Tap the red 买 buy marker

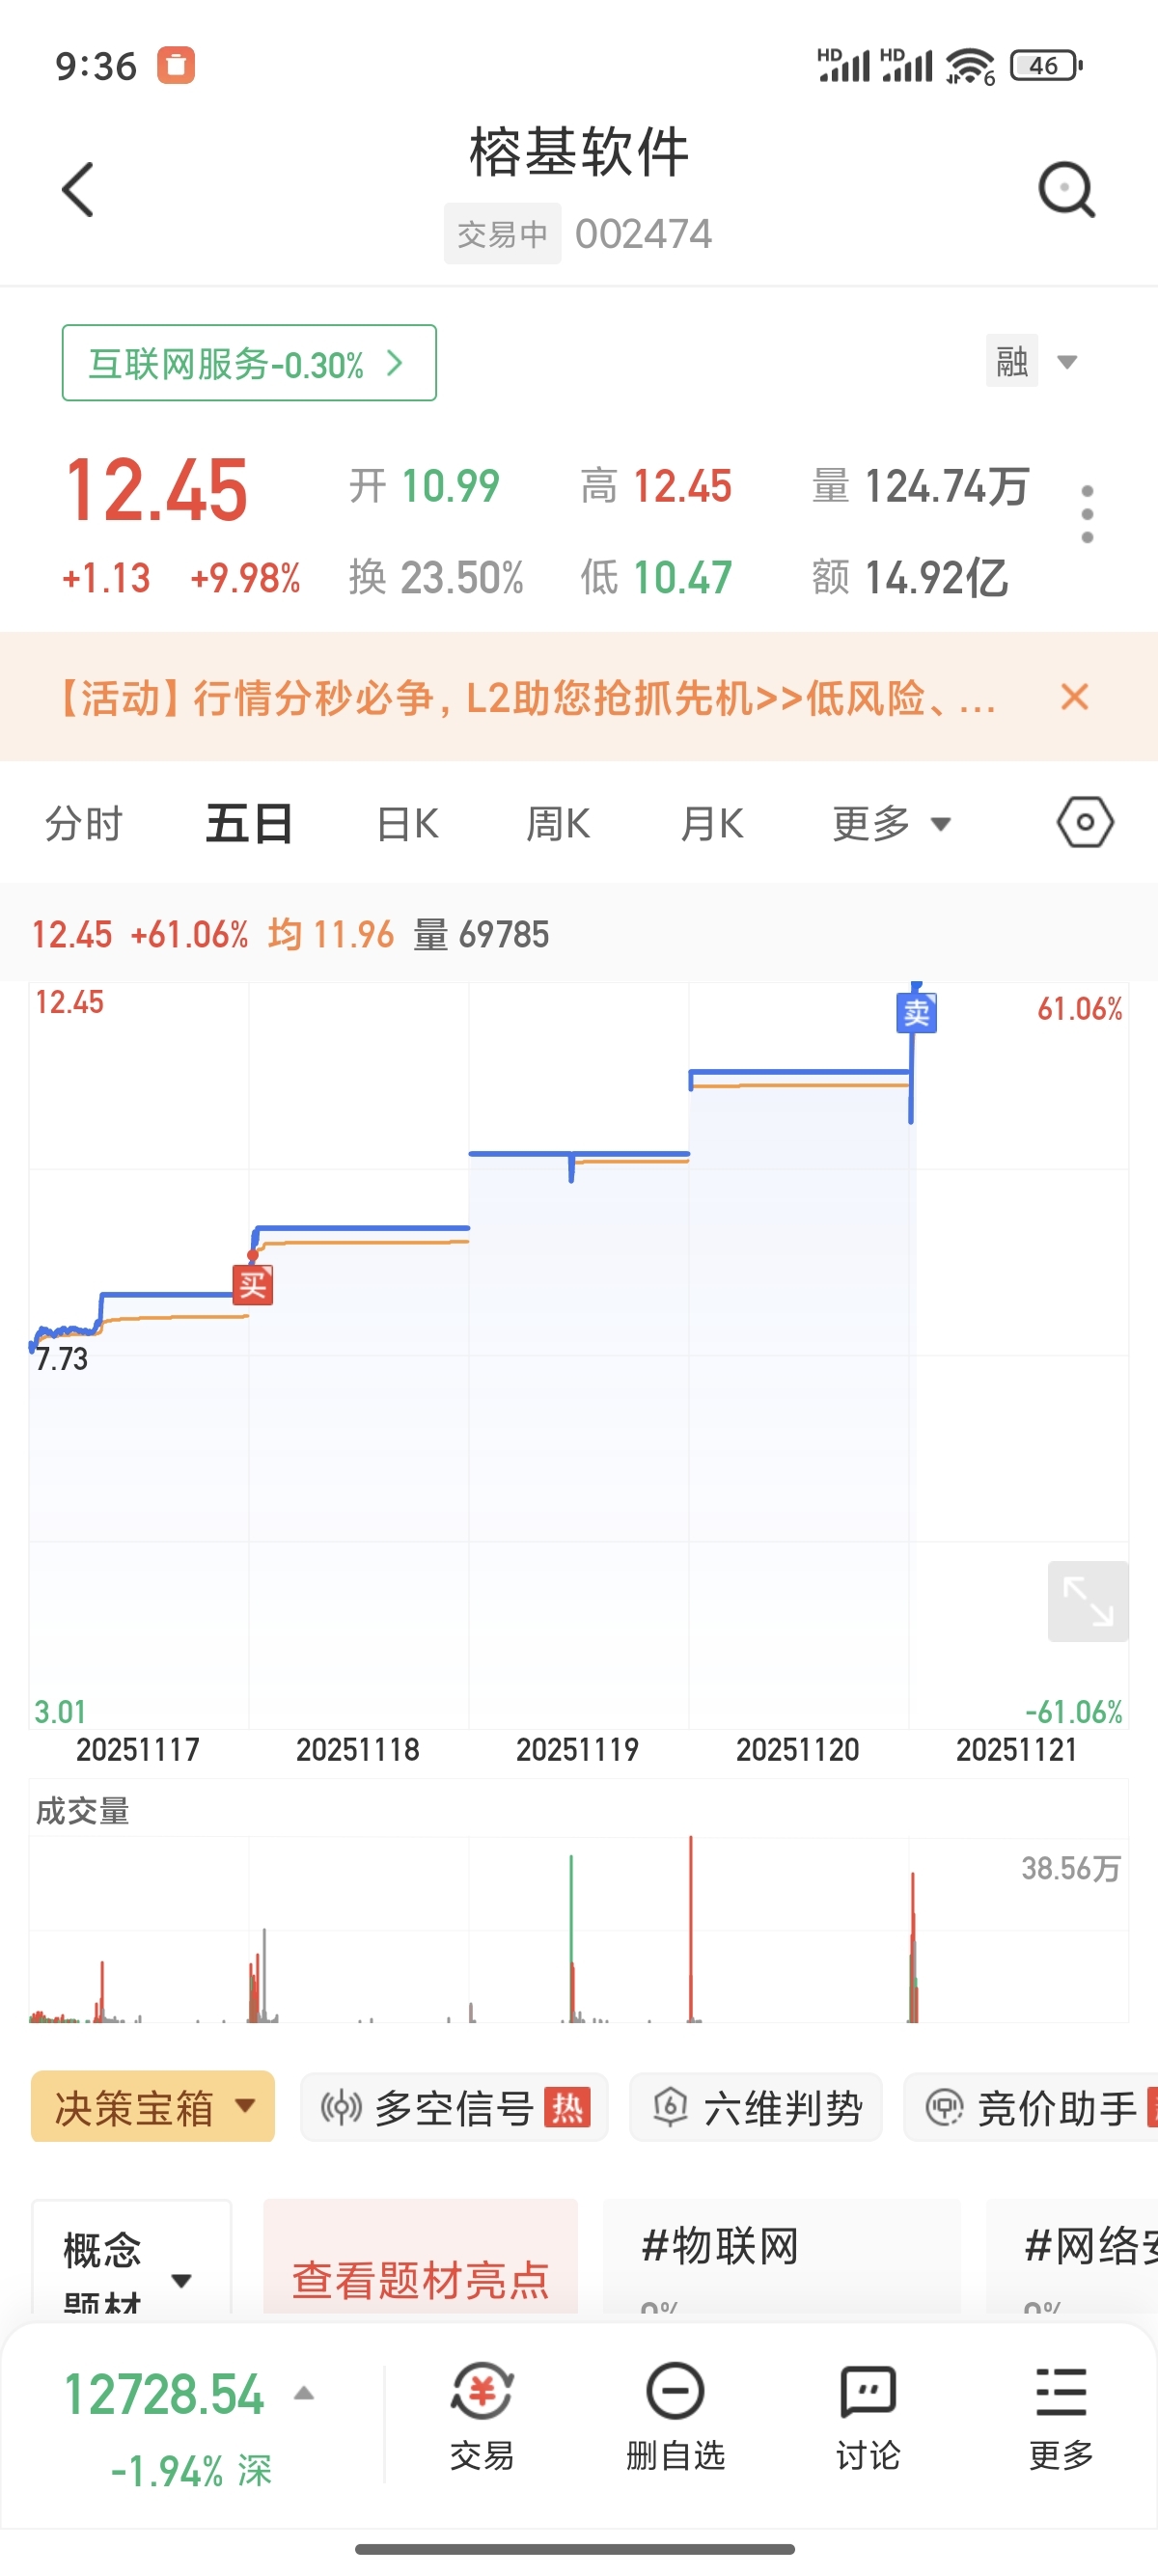click(x=253, y=1284)
